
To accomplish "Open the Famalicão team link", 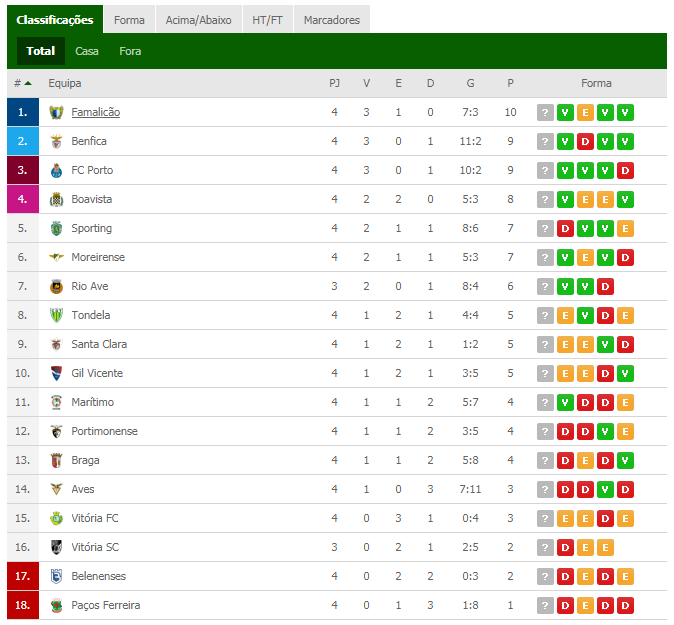I will click(95, 113).
